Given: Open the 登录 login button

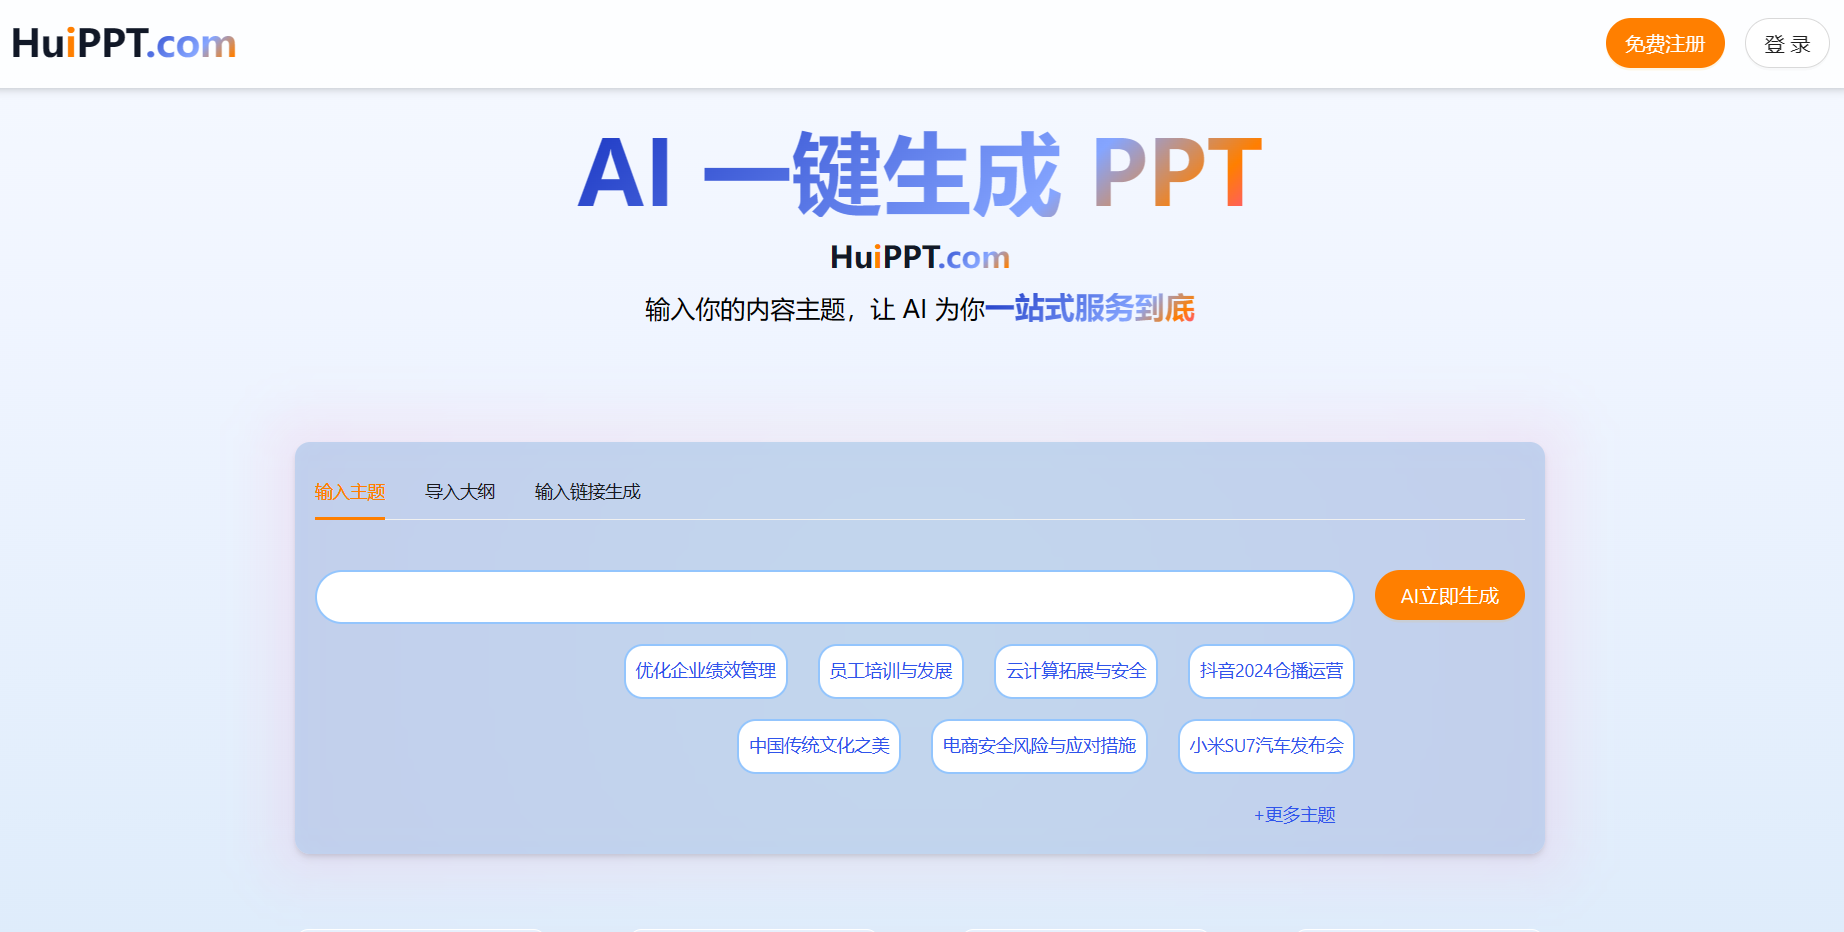Looking at the screenshot, I should coord(1786,44).
